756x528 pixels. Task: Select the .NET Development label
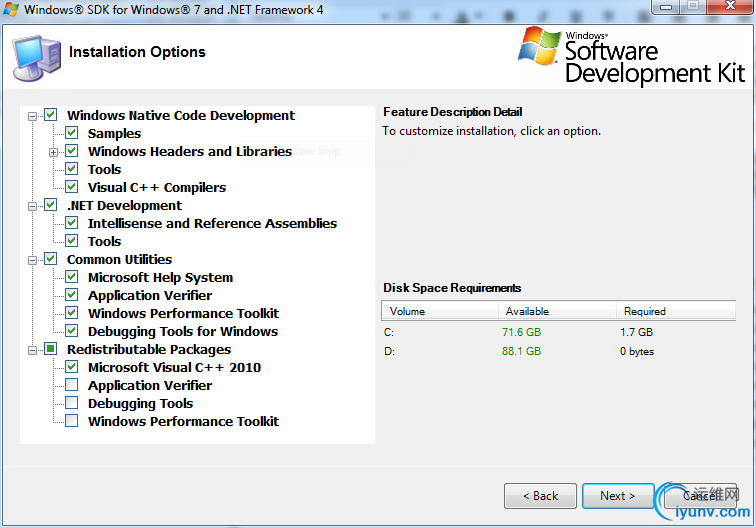(124, 206)
